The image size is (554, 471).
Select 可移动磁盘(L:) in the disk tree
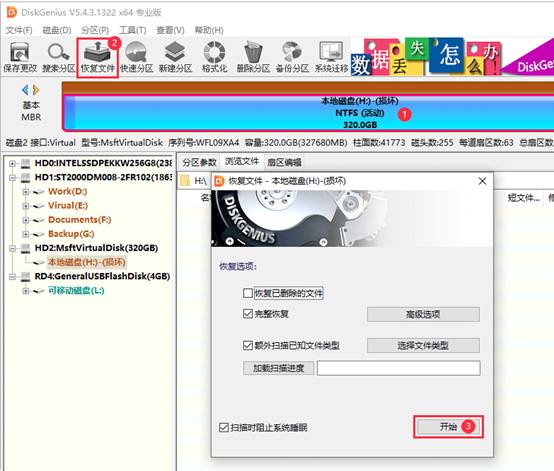(x=76, y=290)
